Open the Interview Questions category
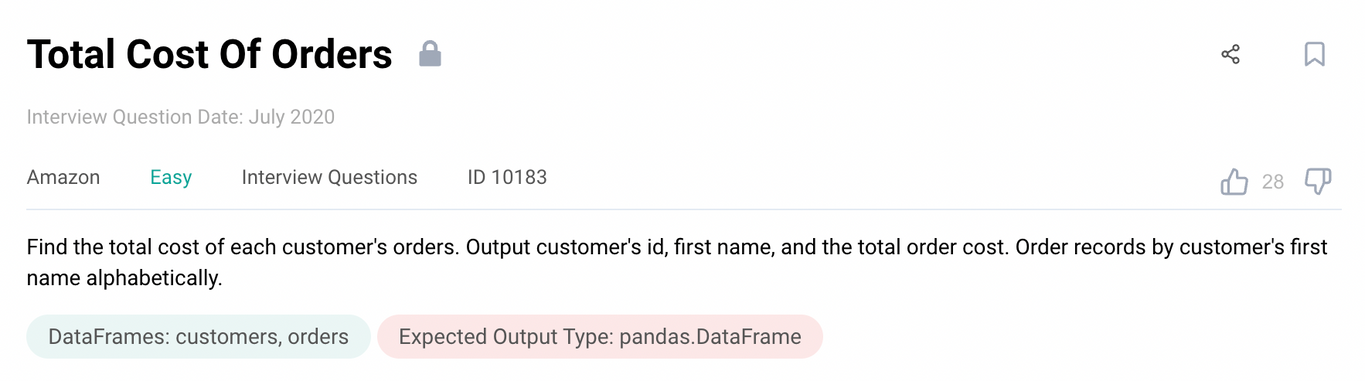The height and width of the screenshot is (381, 1365). [x=329, y=177]
